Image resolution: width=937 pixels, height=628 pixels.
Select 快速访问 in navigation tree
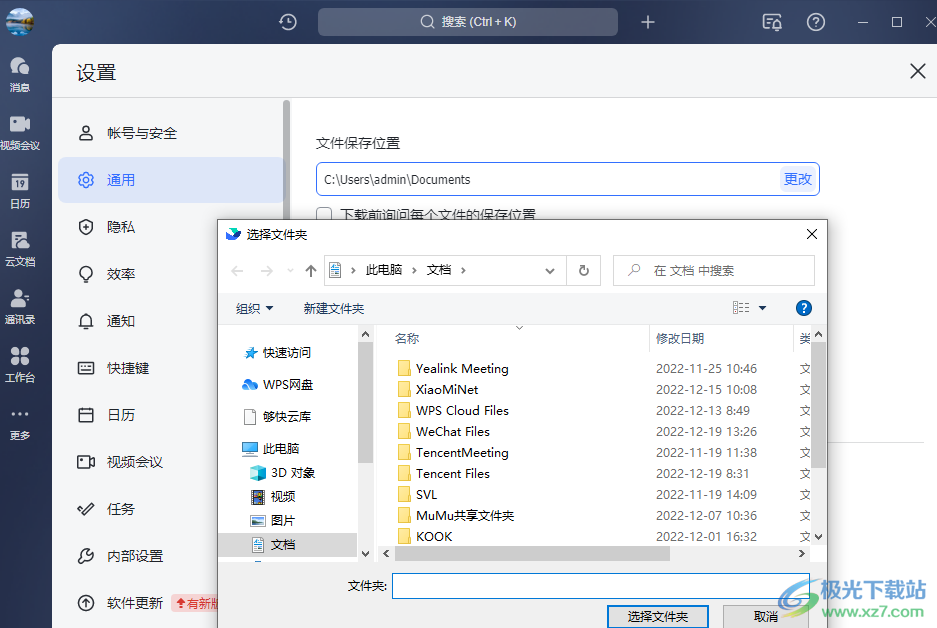pyautogui.click(x=277, y=353)
